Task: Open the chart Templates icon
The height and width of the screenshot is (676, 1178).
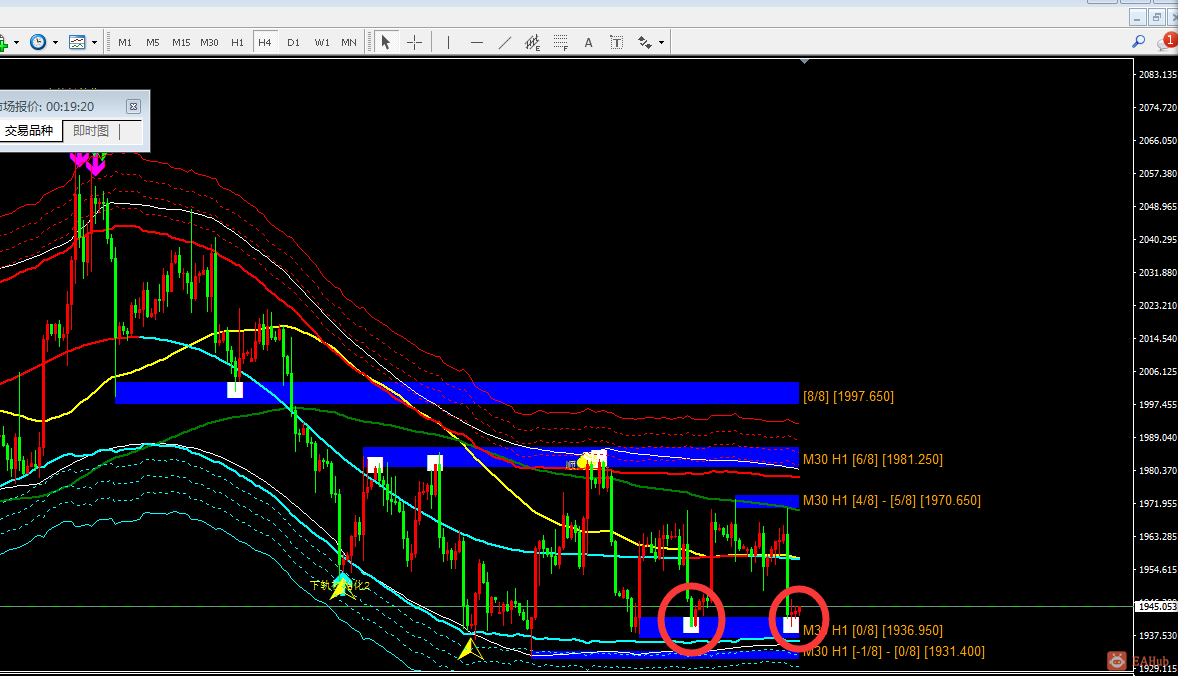Action: pos(77,43)
